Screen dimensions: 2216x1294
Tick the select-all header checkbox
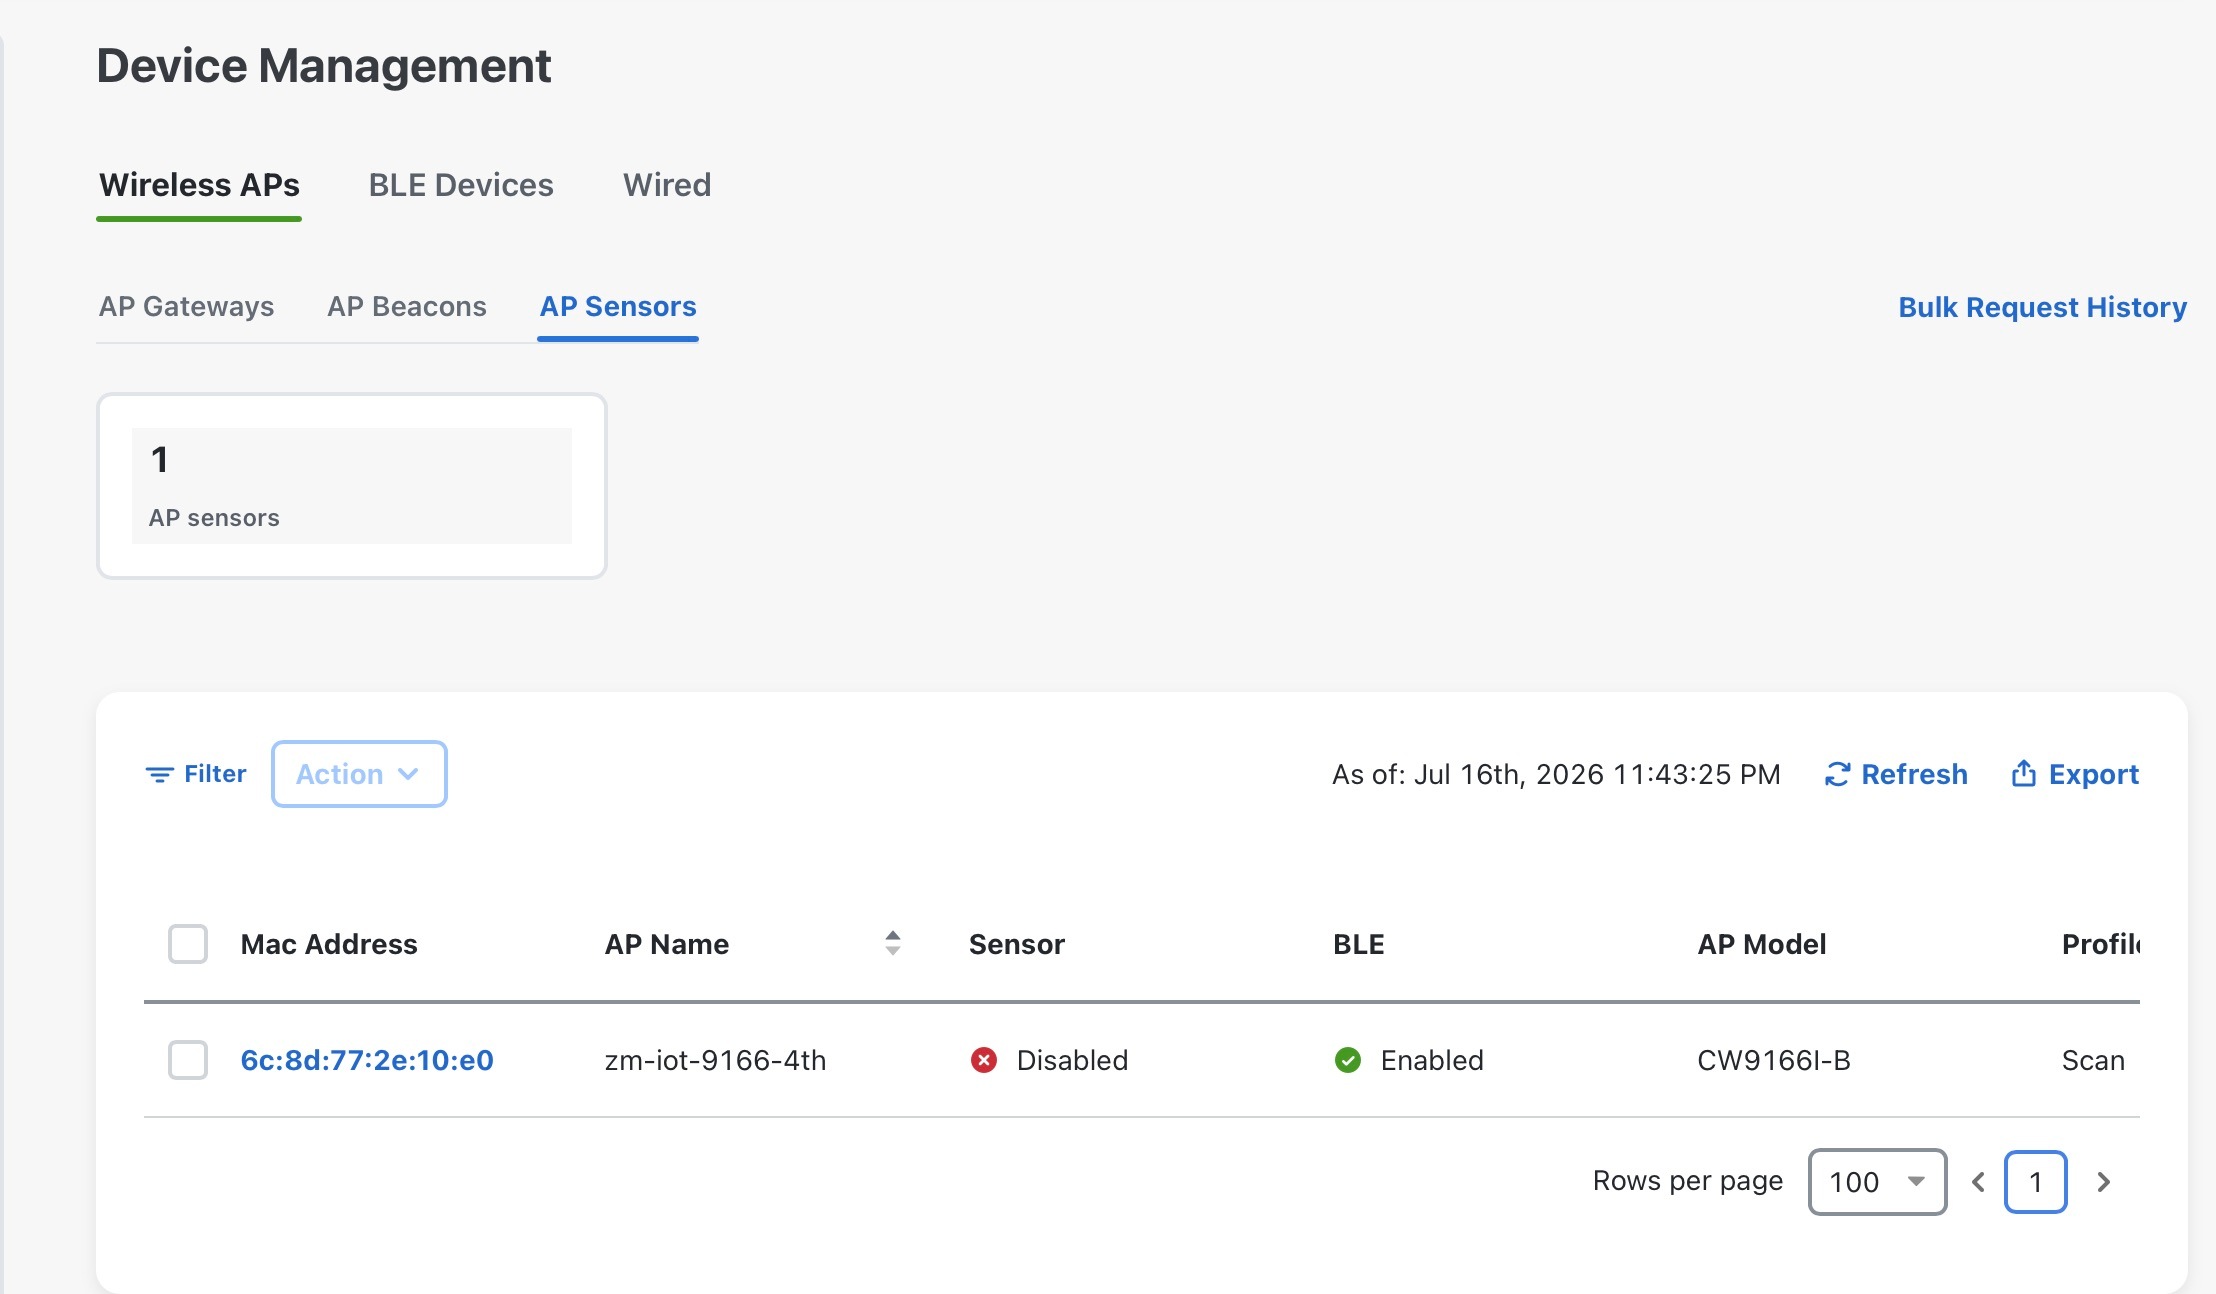point(188,944)
